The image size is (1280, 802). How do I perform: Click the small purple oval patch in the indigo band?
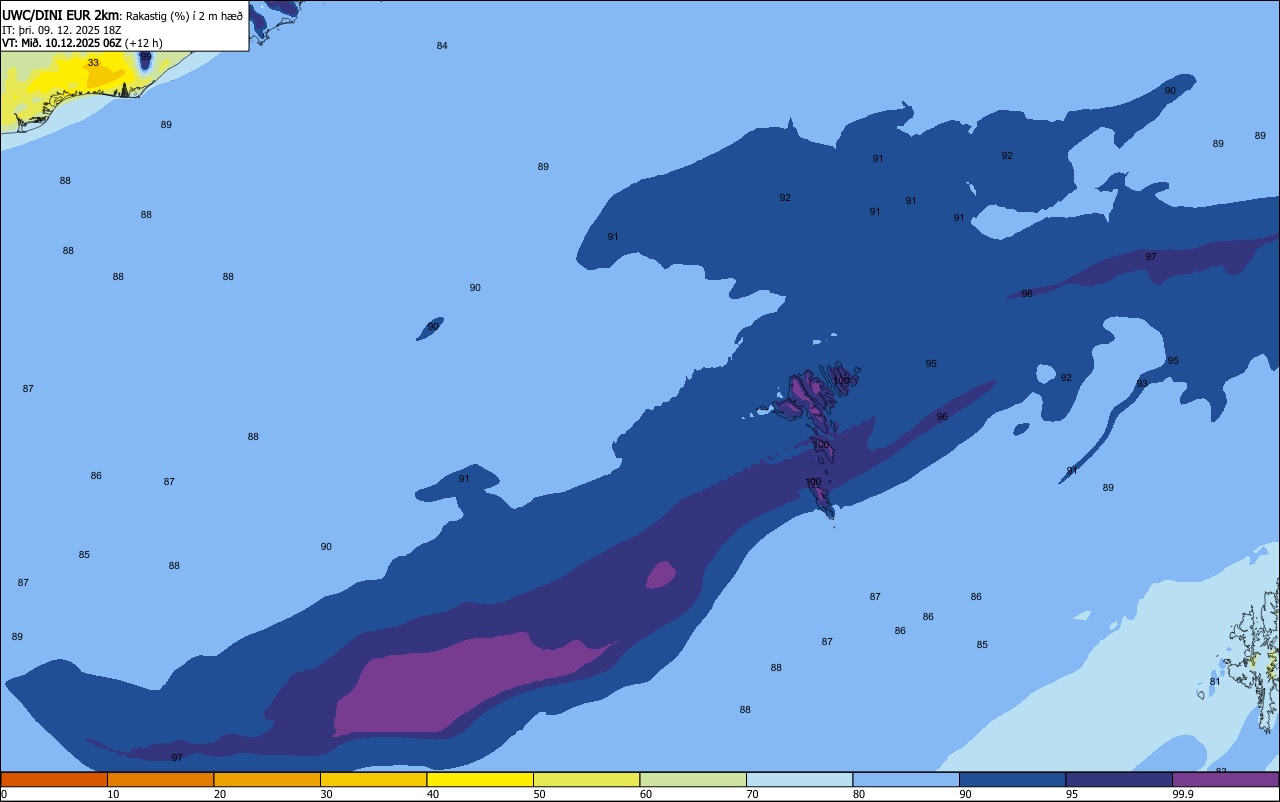(x=660, y=575)
